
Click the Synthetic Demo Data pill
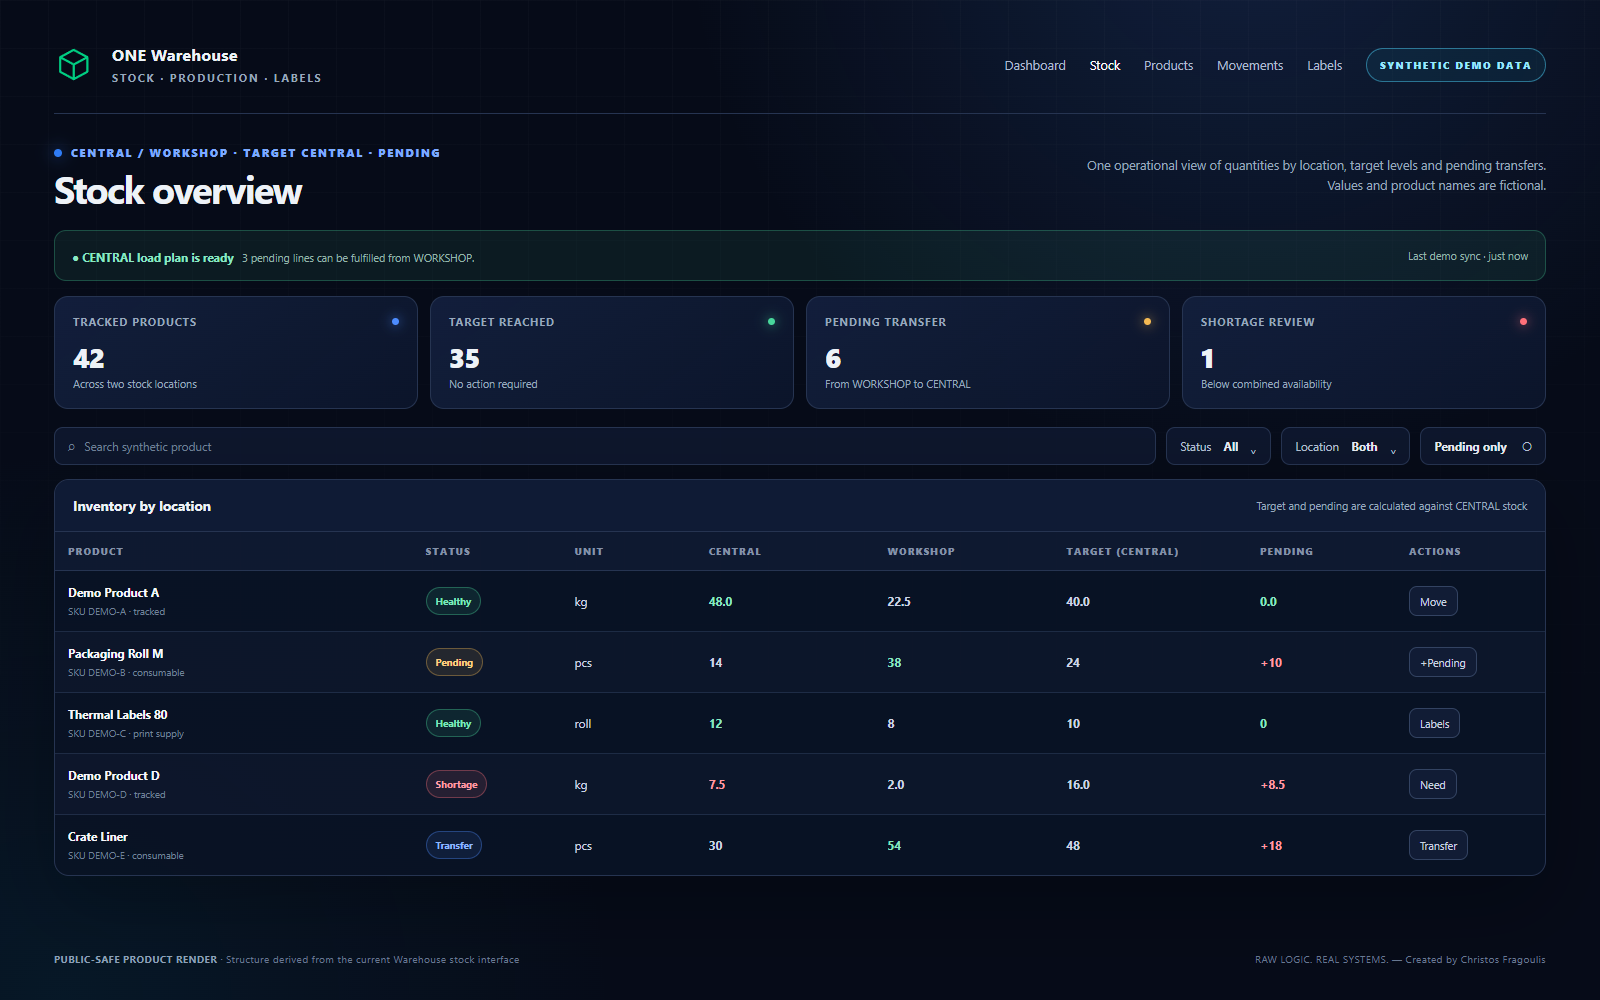pos(1455,65)
